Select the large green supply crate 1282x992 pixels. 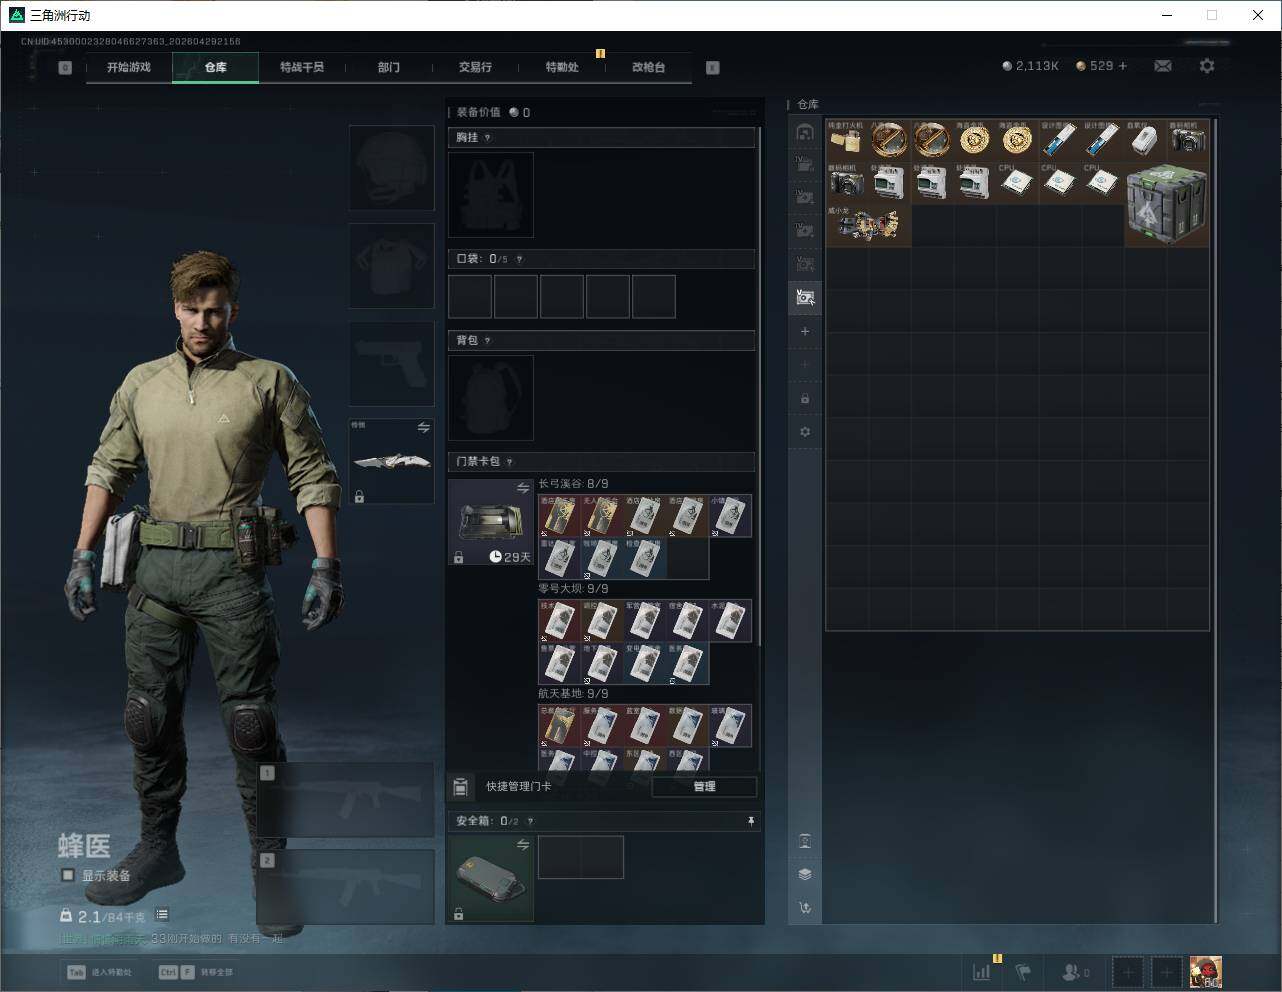1167,205
